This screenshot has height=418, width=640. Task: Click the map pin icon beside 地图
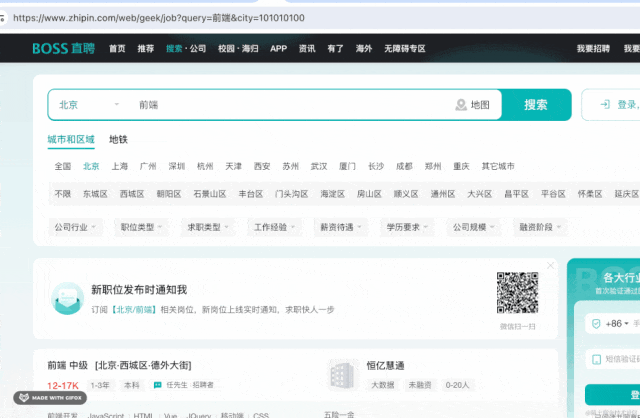click(x=461, y=105)
